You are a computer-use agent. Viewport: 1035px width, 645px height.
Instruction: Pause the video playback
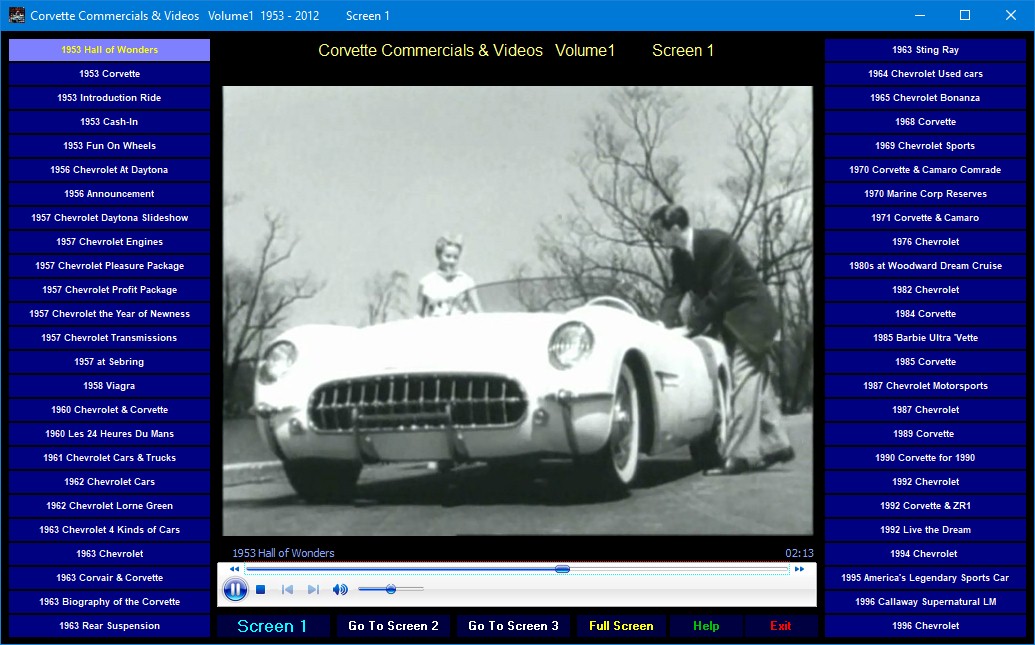tap(235, 589)
